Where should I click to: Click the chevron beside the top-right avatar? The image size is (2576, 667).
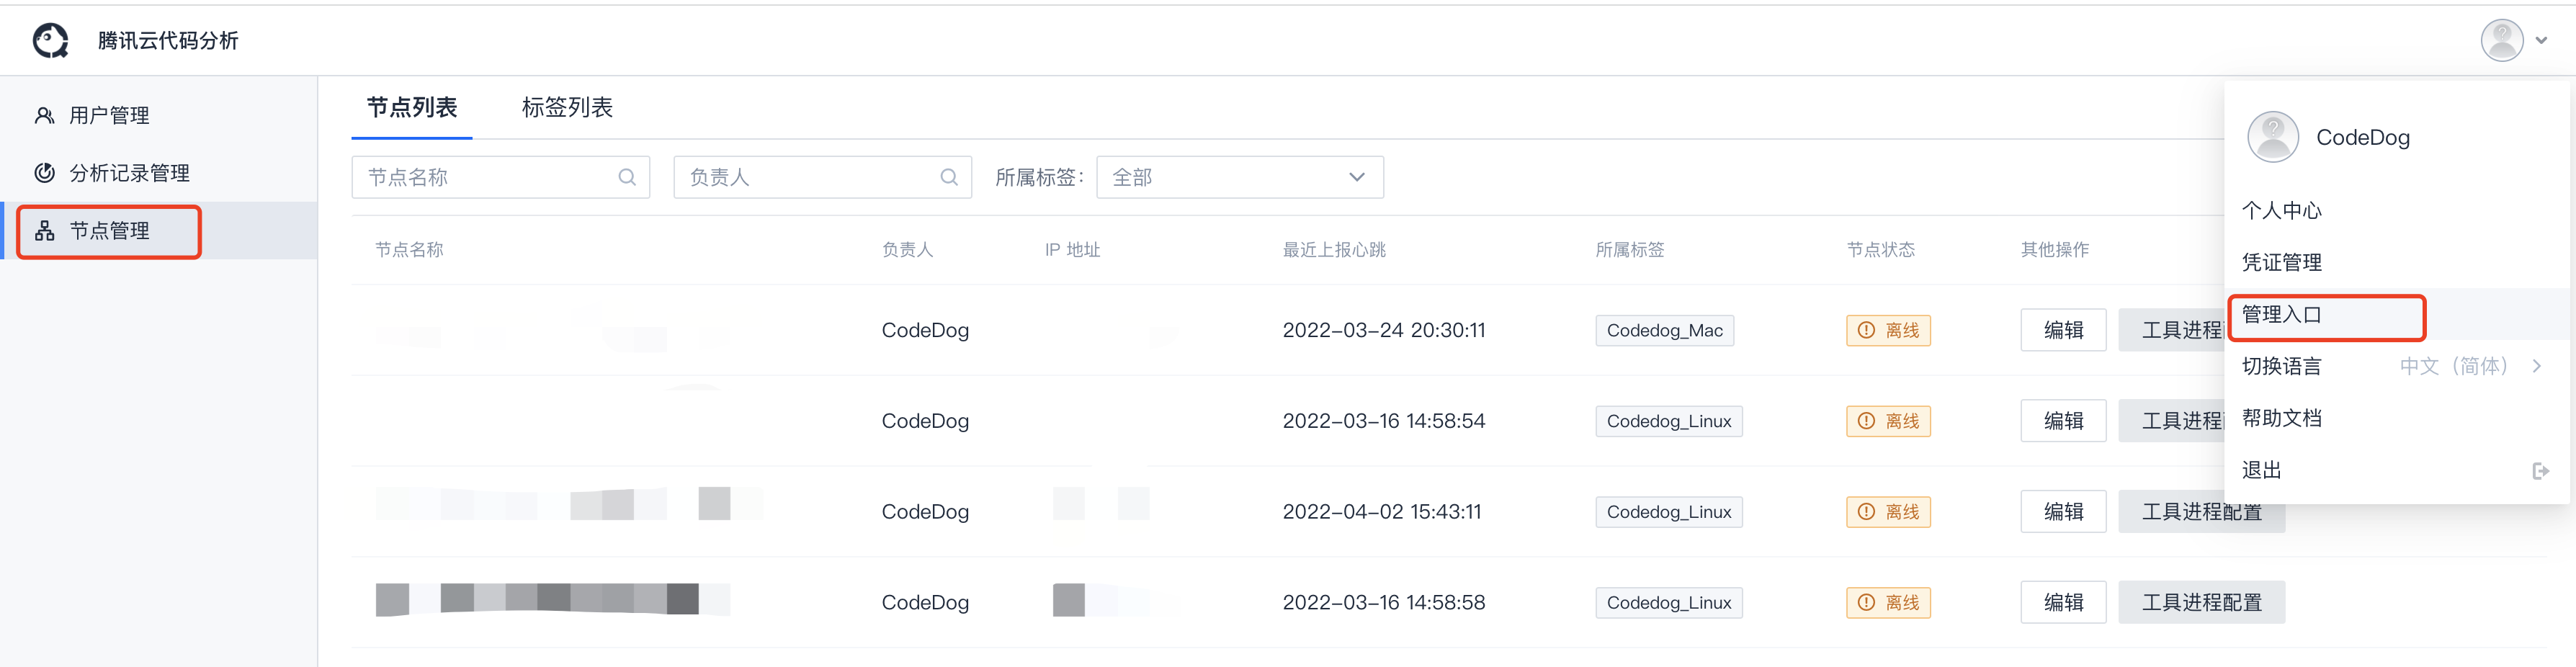pyautogui.click(x=2542, y=40)
